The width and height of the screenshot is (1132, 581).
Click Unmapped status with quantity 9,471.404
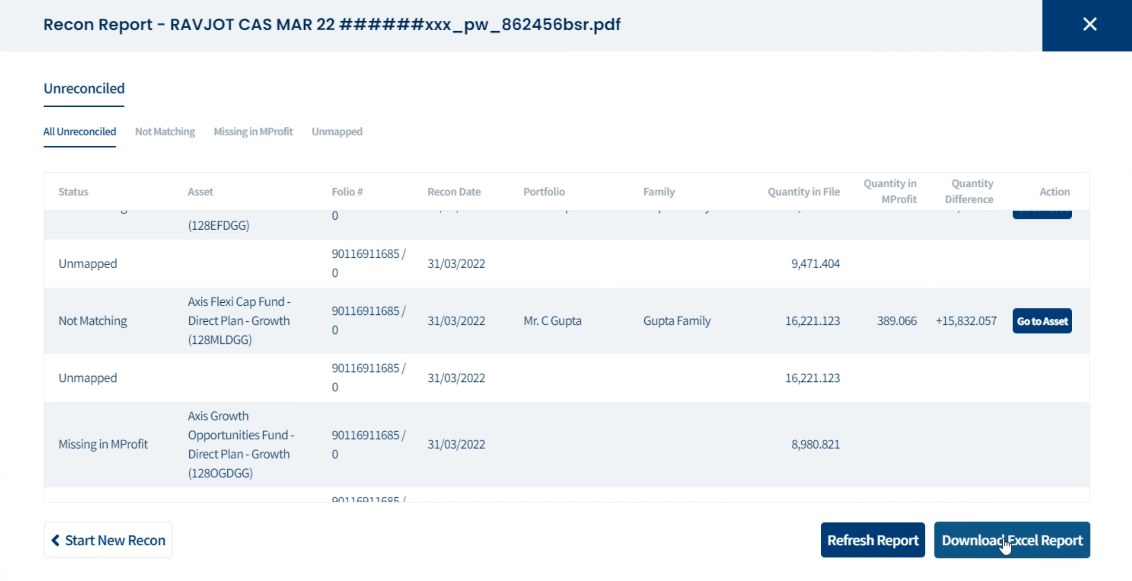(87, 264)
